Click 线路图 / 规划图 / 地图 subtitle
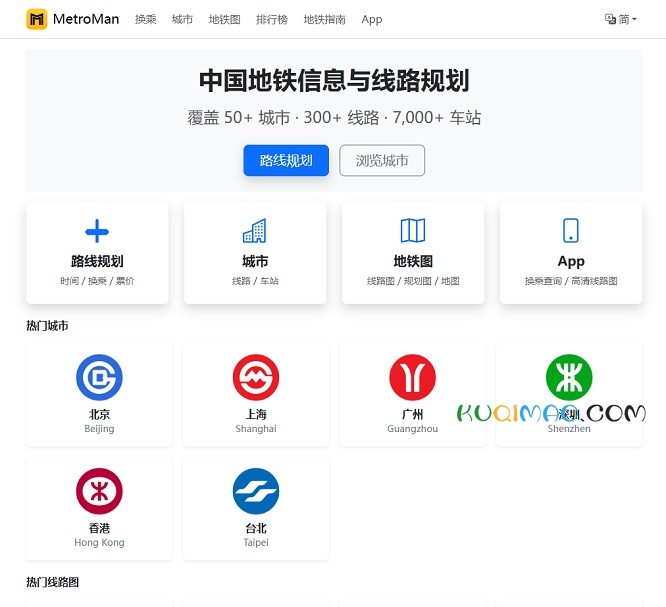This screenshot has height=607, width=666. click(413, 281)
